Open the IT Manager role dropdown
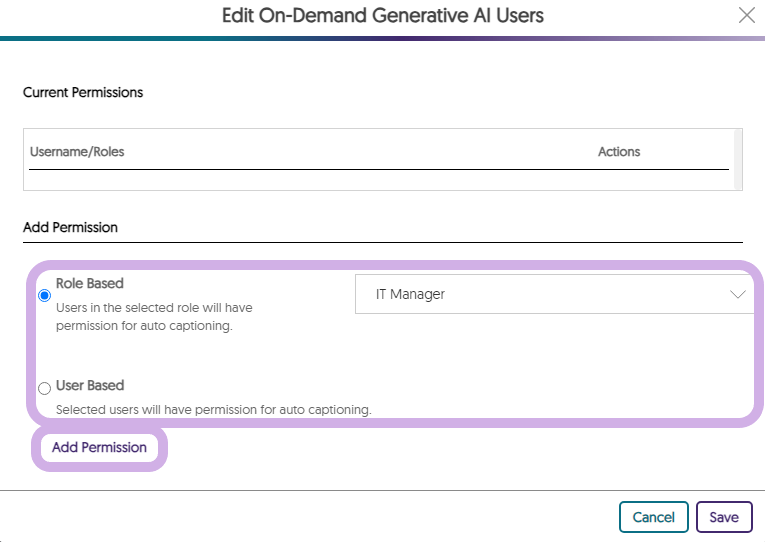765x542 pixels. click(554, 294)
